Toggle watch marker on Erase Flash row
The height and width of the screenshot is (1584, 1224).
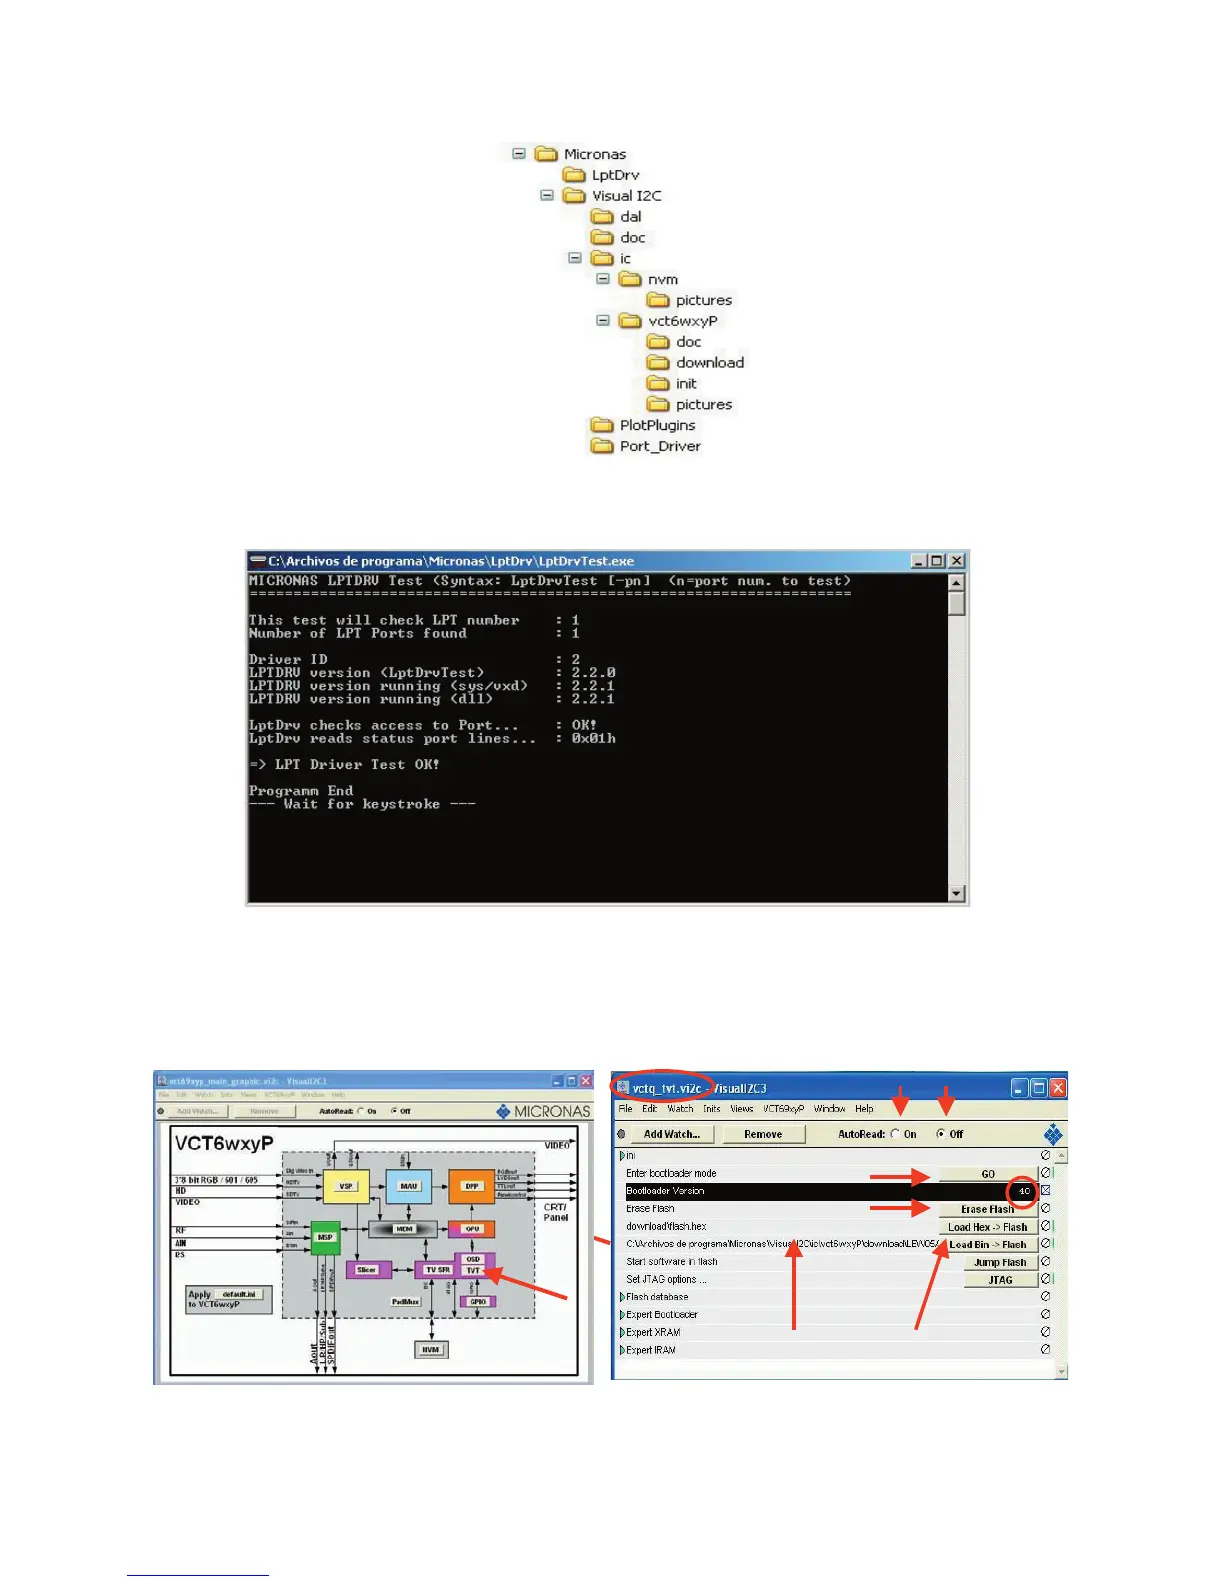pyautogui.click(x=1046, y=1209)
